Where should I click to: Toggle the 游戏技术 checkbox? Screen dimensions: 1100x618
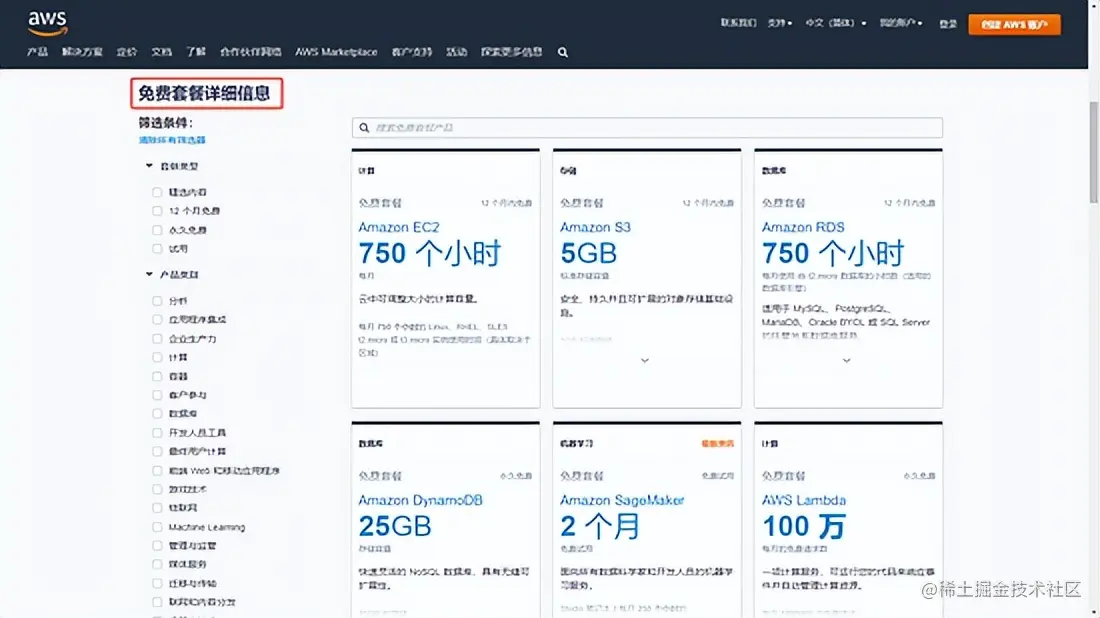[x=157, y=490]
